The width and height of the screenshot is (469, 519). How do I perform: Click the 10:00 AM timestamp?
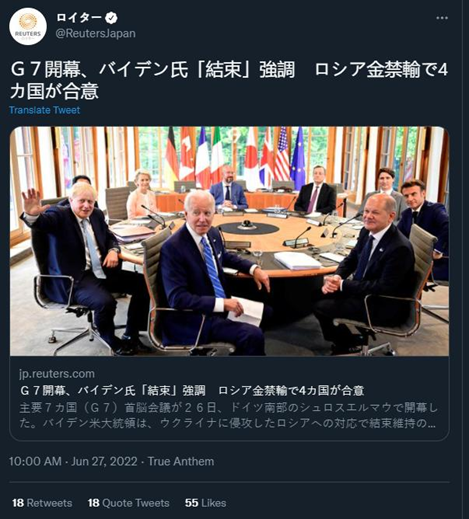(x=35, y=462)
